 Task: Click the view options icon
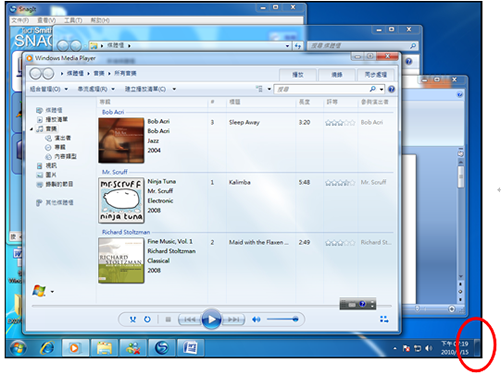click(x=259, y=89)
